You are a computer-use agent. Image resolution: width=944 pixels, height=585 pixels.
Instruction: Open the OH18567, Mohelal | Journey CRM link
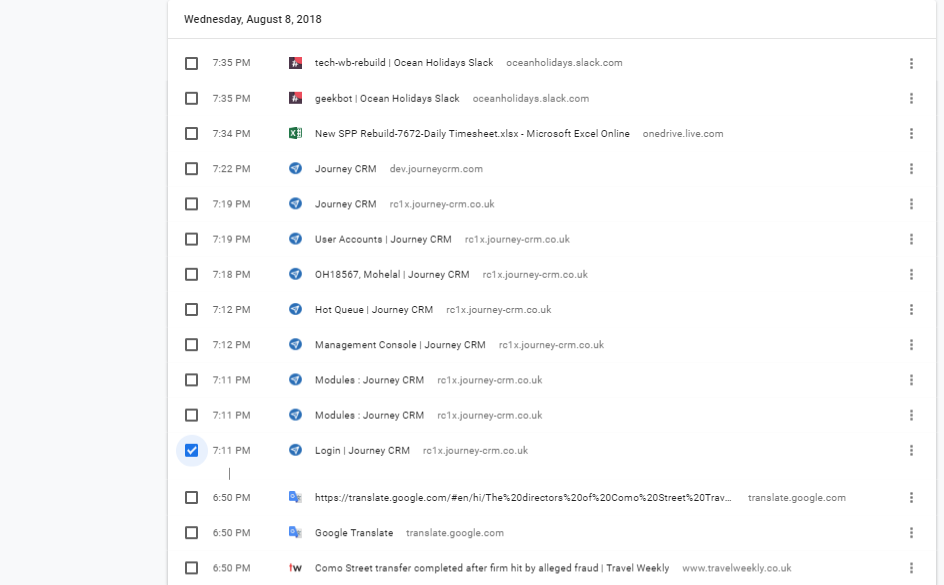[392, 274]
